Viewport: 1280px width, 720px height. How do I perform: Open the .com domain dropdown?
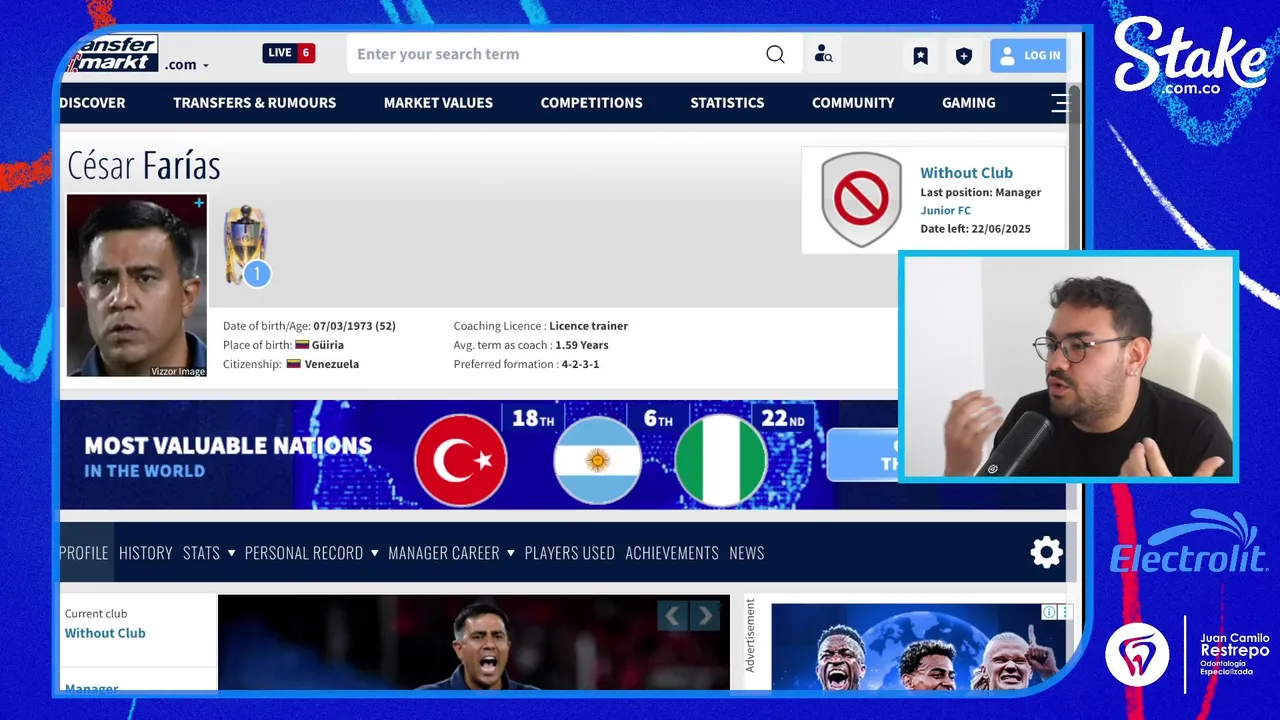pyautogui.click(x=187, y=65)
